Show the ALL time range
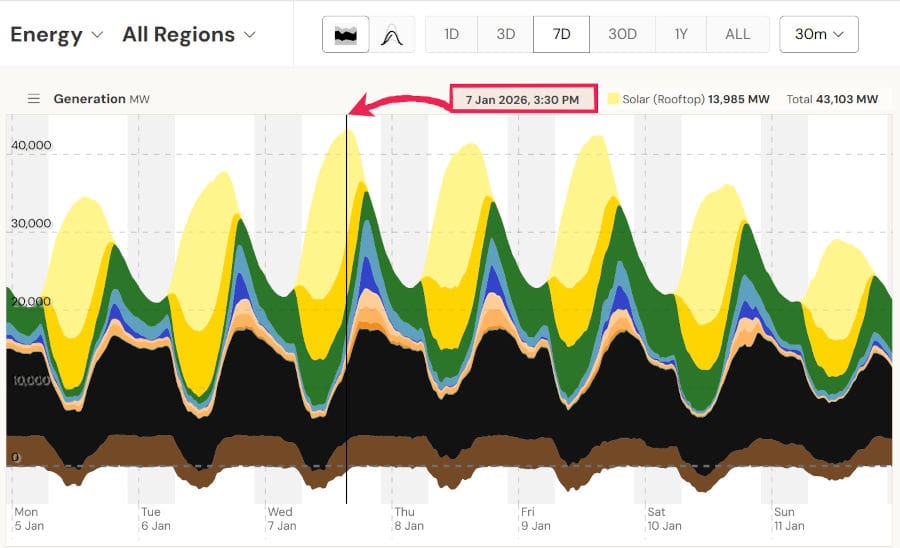 coord(737,35)
